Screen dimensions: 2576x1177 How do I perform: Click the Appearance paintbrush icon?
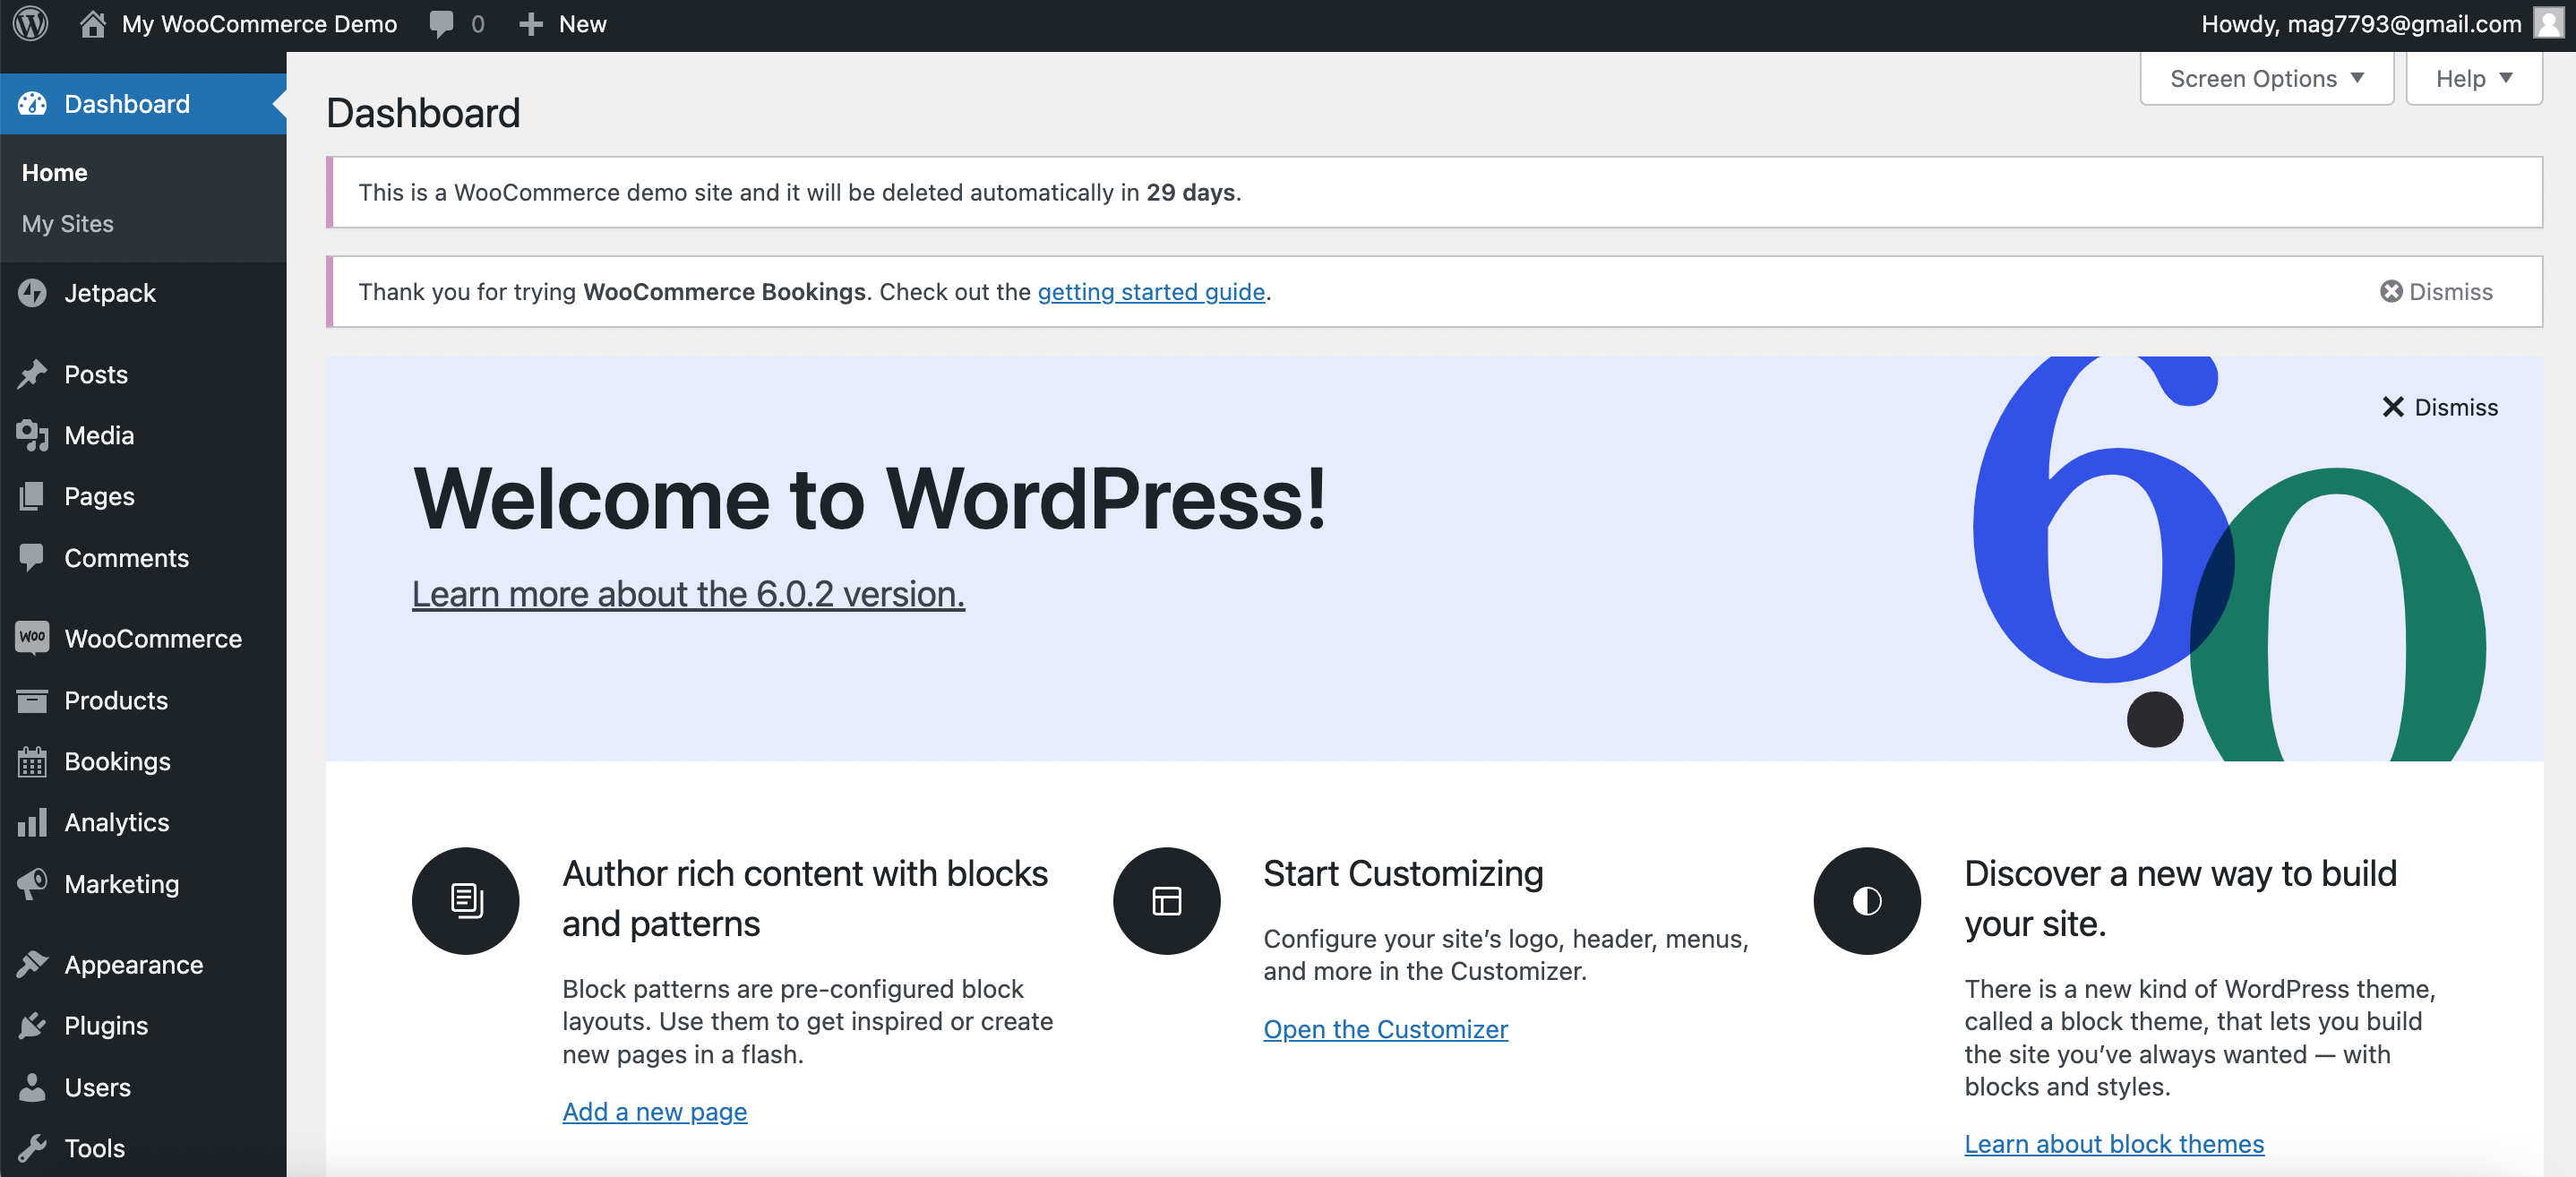coord(32,964)
